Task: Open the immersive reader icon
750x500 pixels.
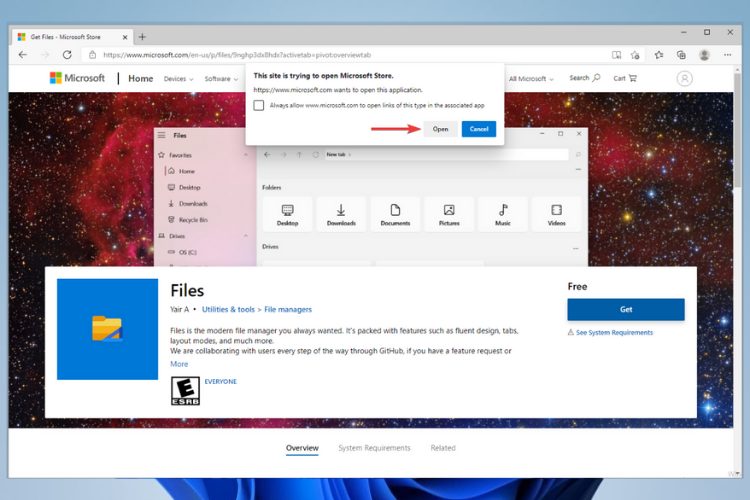Action: pyautogui.click(x=617, y=55)
